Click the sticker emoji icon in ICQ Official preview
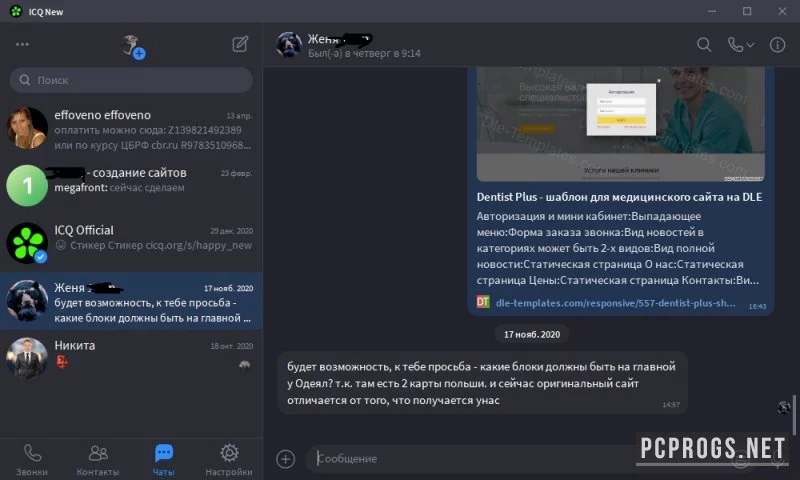This screenshot has height=480, width=800. [x=60, y=245]
